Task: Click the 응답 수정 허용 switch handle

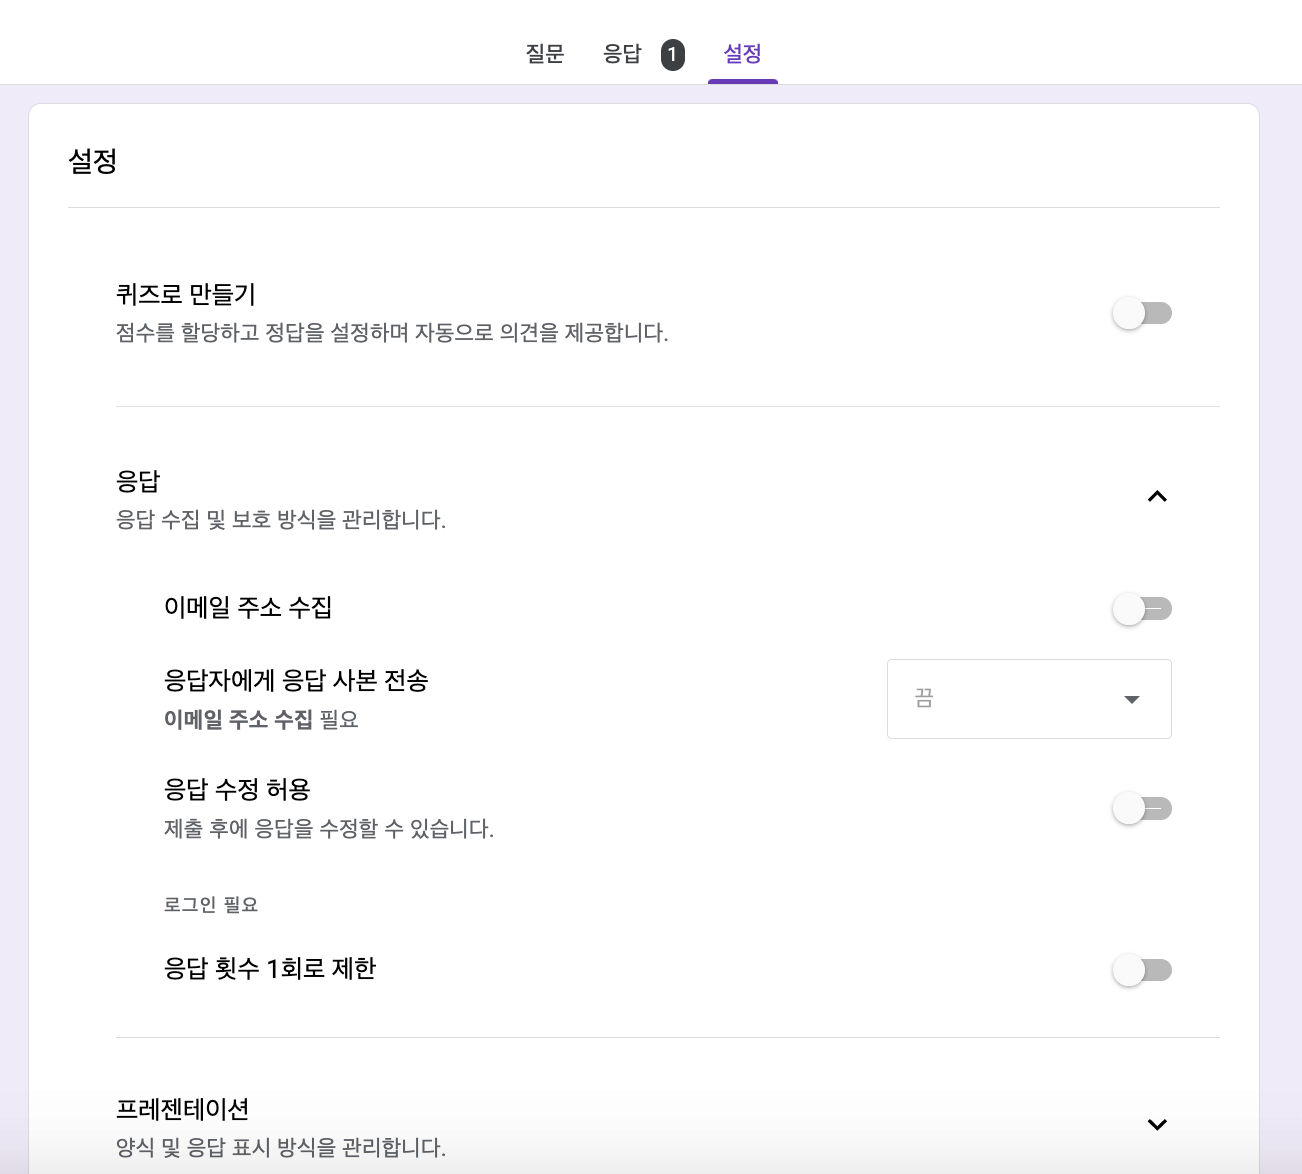Action: click(1130, 808)
